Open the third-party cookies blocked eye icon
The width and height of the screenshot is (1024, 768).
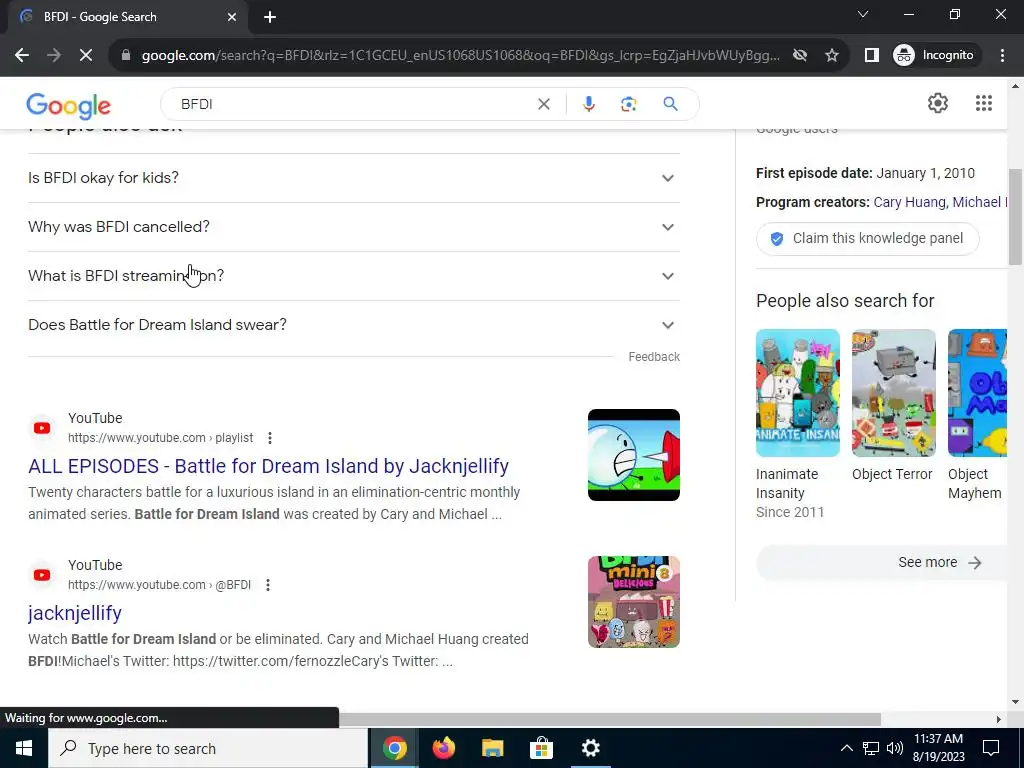[799, 56]
